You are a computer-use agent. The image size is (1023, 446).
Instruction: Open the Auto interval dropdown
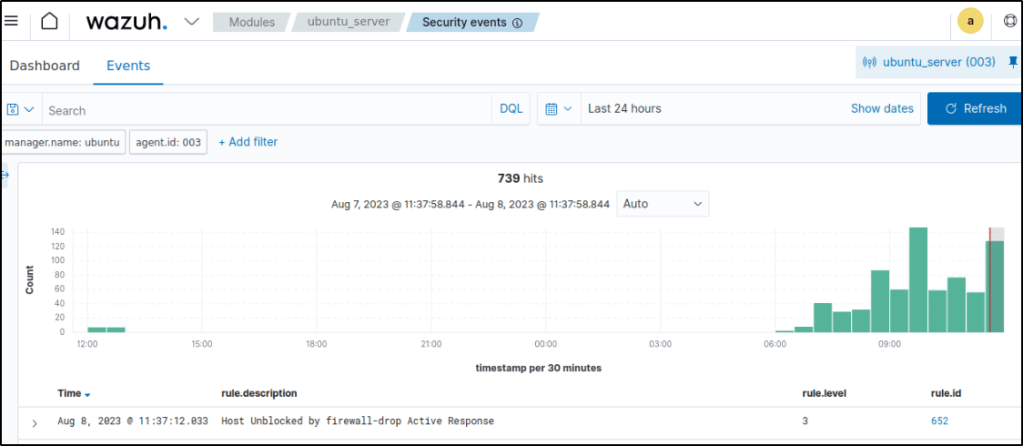pos(662,203)
